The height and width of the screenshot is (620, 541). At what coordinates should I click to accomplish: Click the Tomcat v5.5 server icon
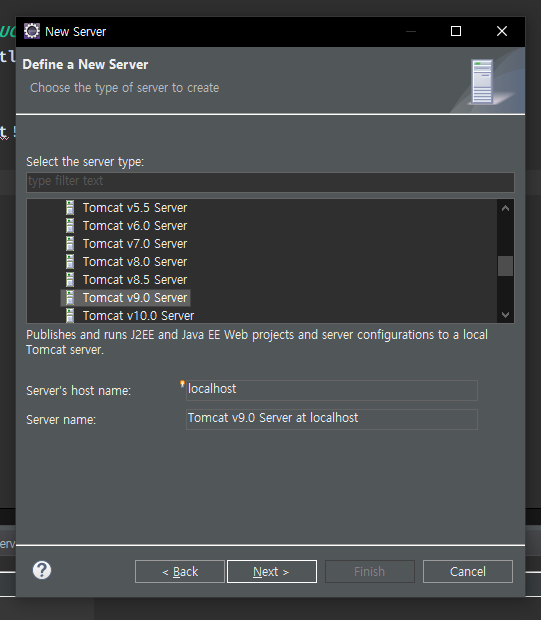coord(70,208)
